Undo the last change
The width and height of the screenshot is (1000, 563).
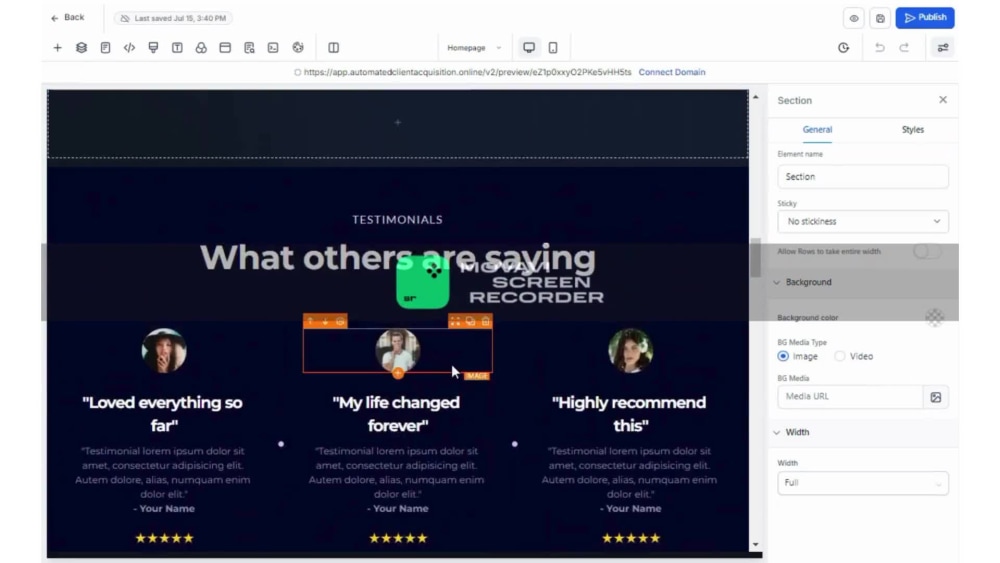coord(880,48)
